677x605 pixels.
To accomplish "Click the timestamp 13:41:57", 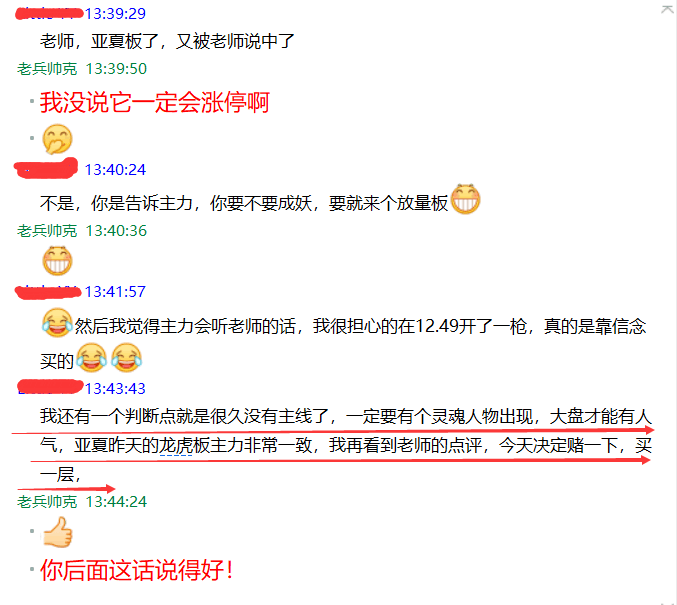I will (115, 292).
